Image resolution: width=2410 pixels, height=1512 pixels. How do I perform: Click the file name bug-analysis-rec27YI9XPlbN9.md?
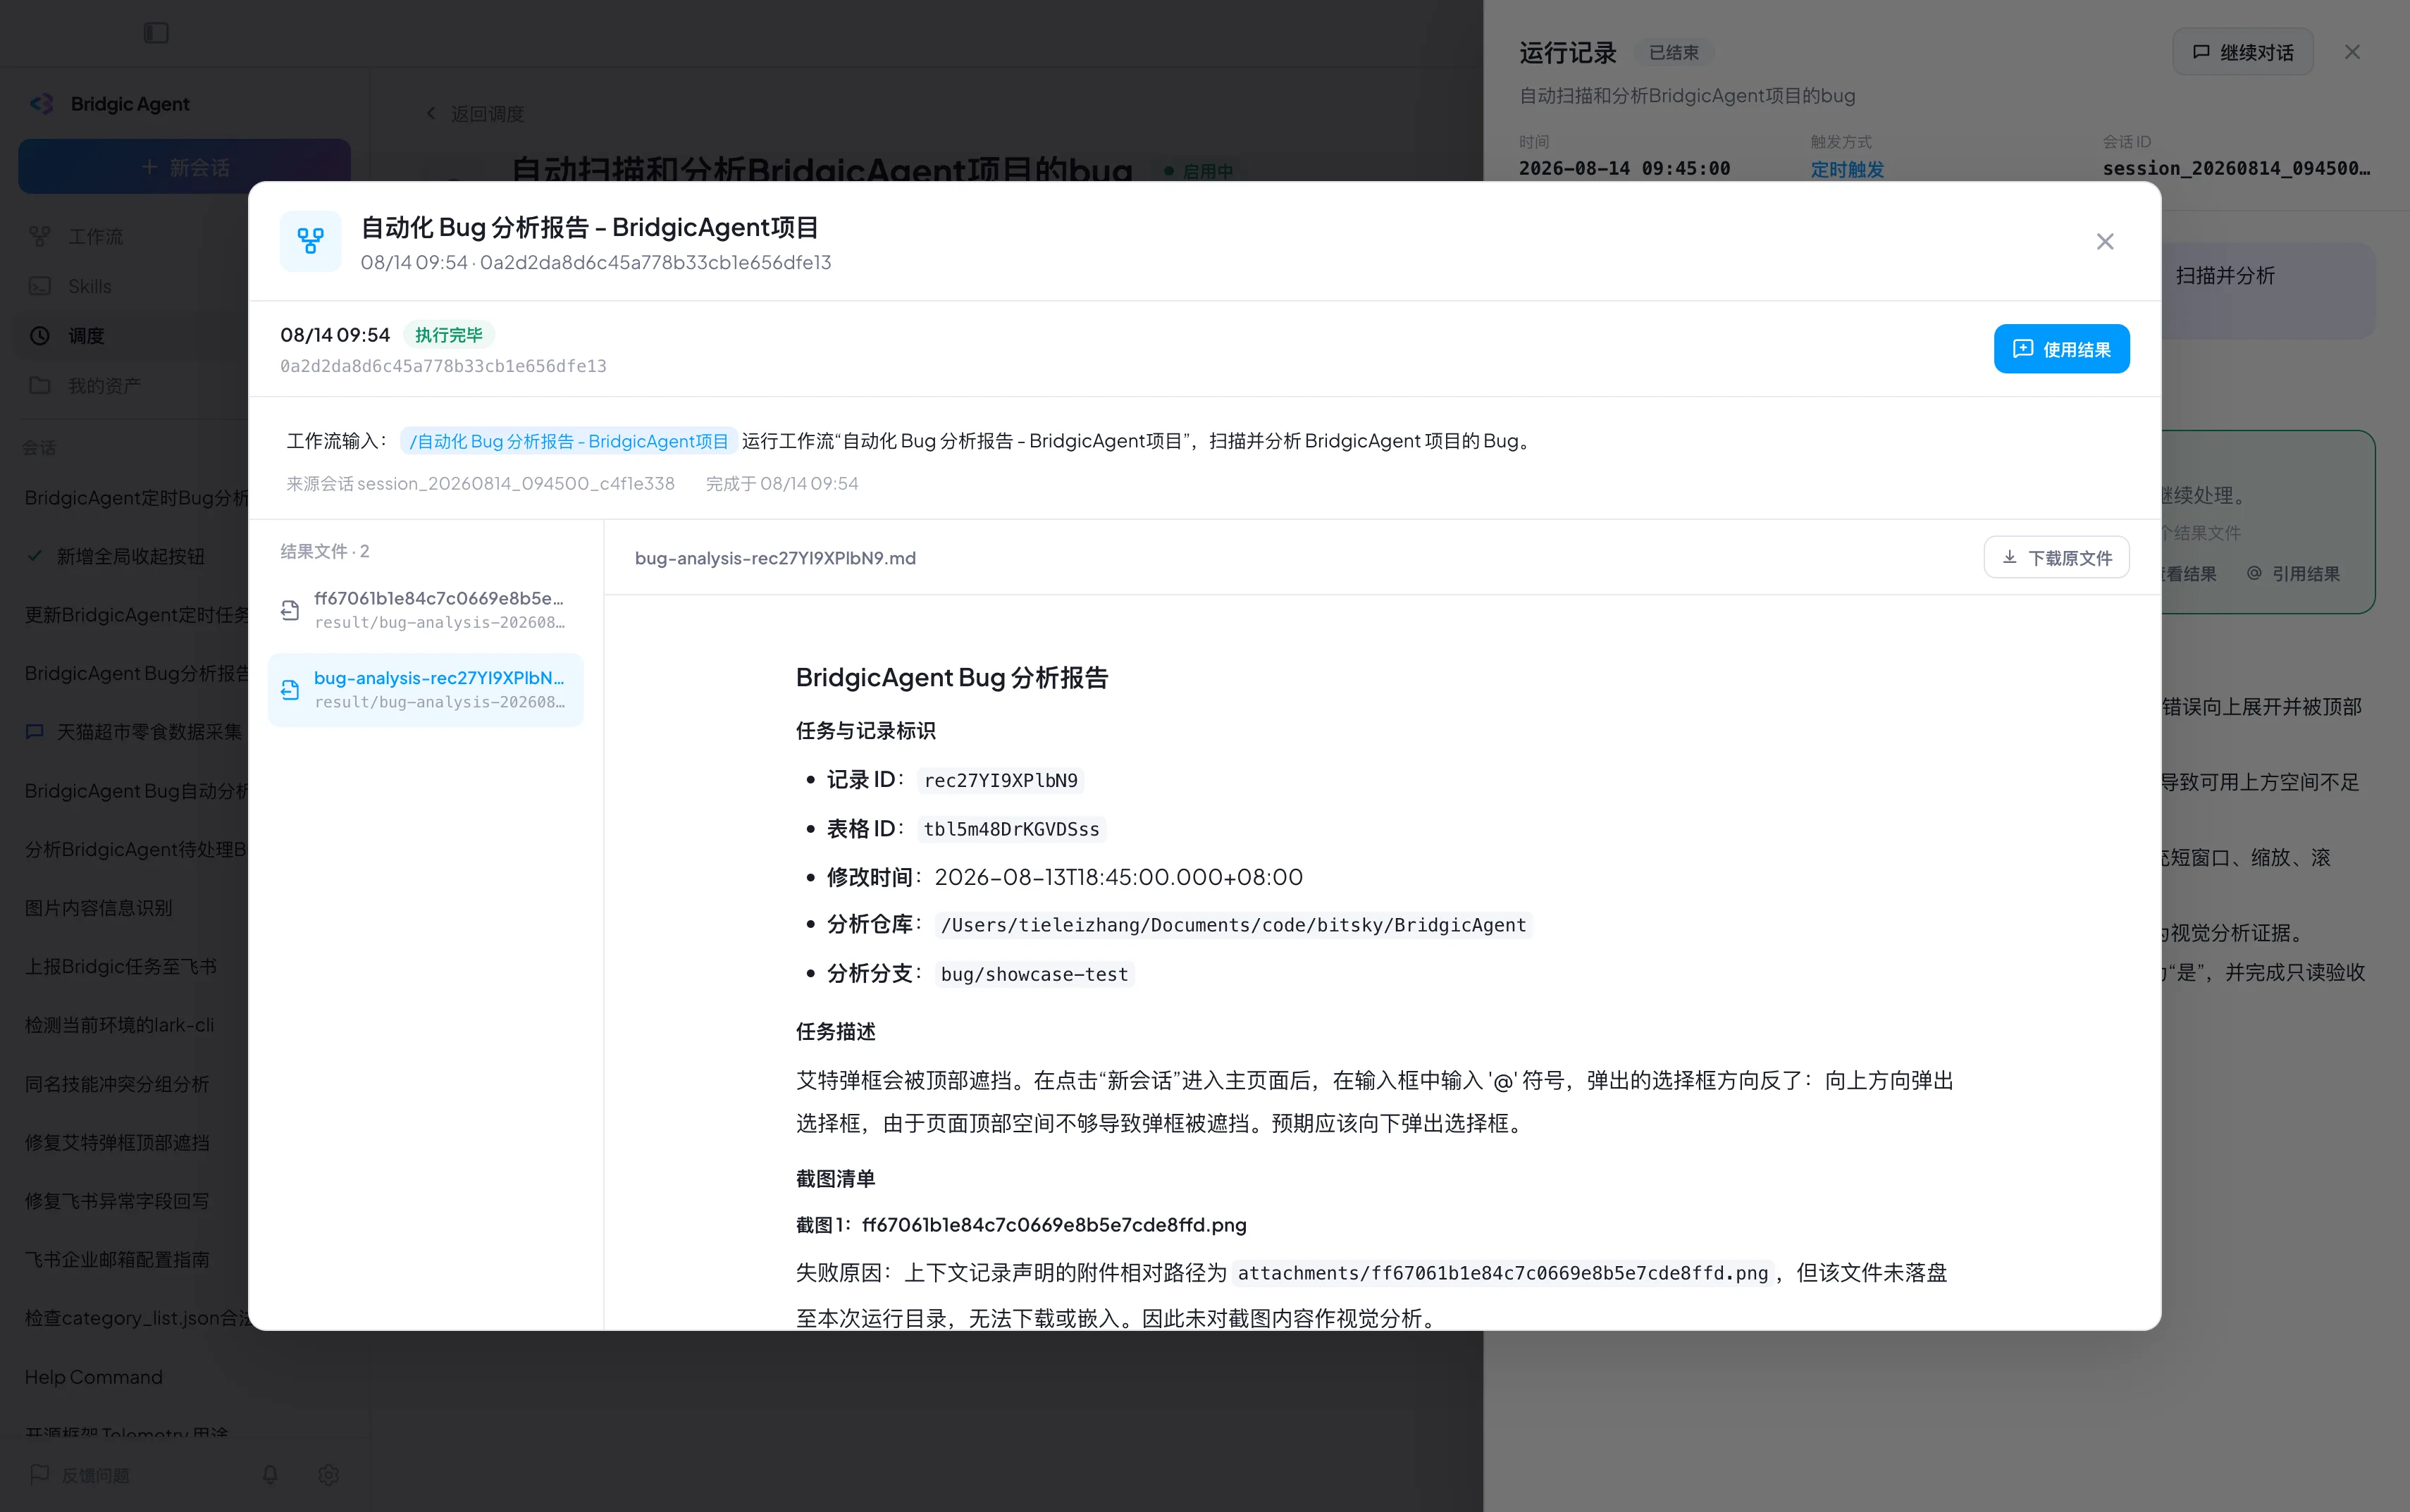point(775,558)
